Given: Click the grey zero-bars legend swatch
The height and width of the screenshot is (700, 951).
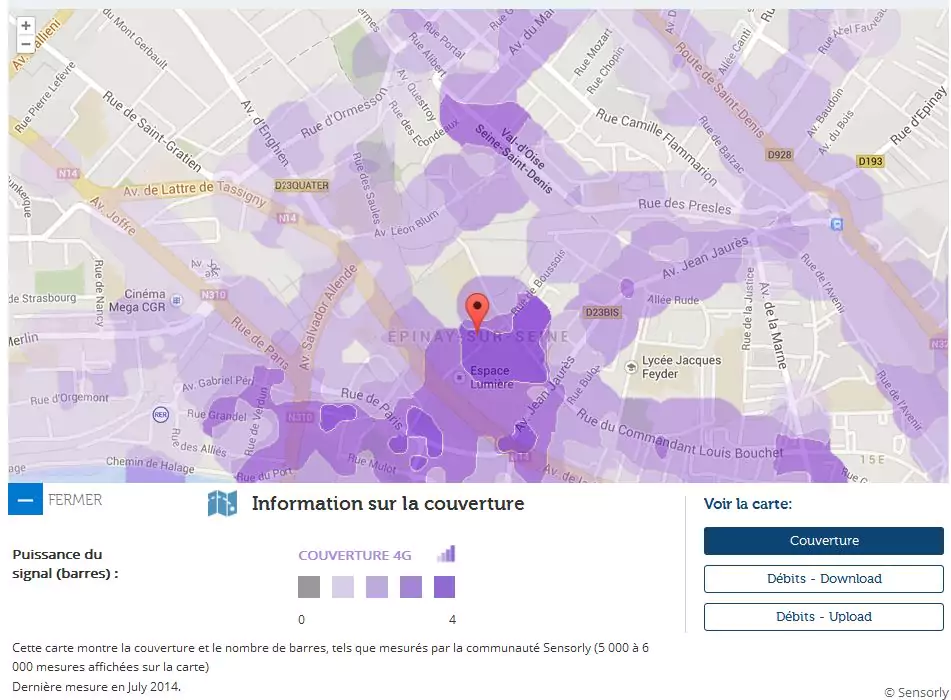Looking at the screenshot, I should [x=309, y=587].
